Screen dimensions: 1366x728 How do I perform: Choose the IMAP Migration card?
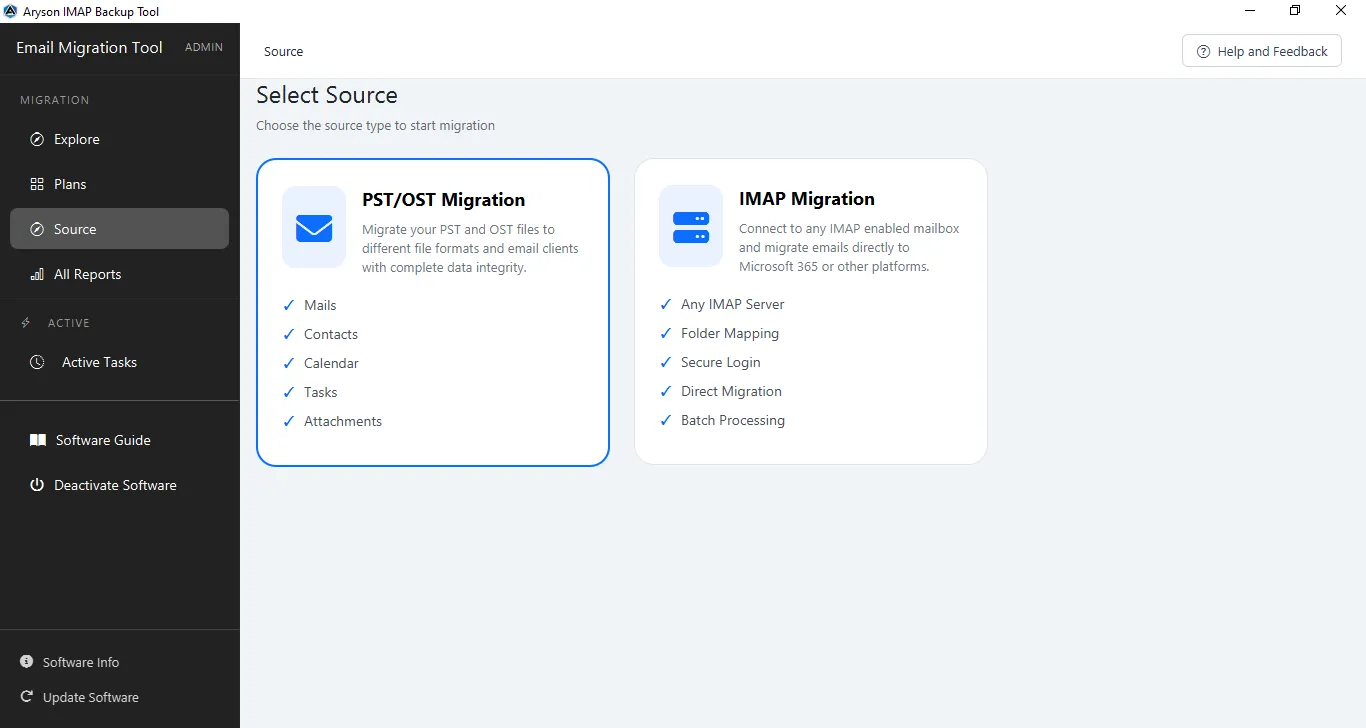pyautogui.click(x=811, y=312)
